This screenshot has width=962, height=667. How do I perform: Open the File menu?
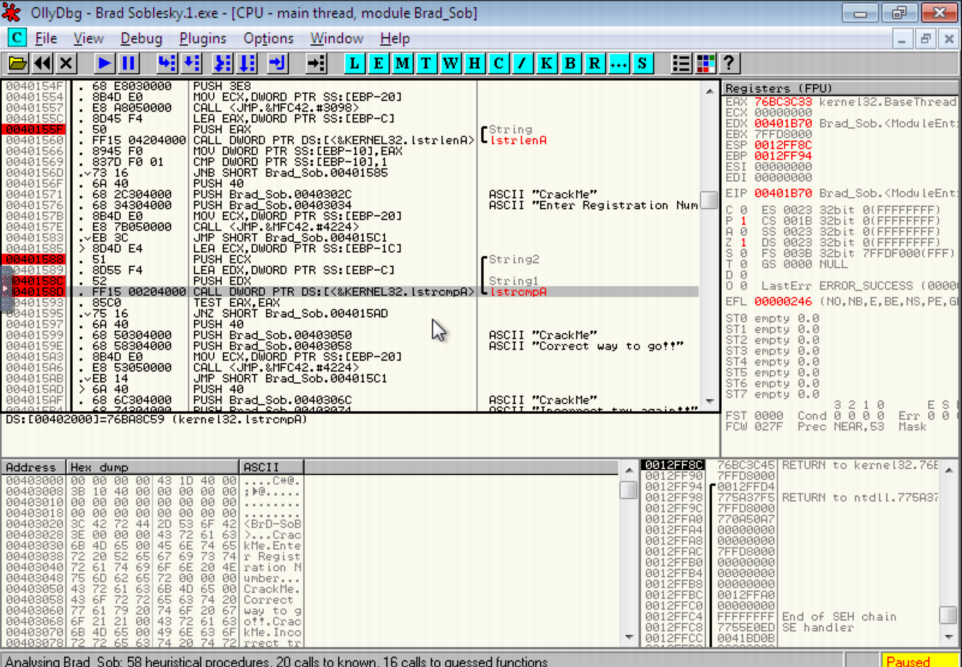[46, 39]
